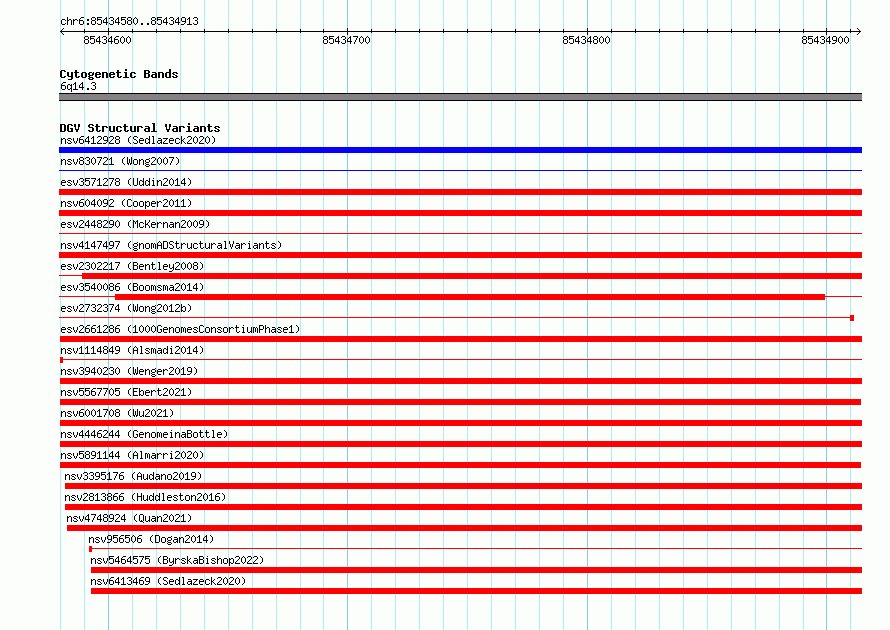The height and width of the screenshot is (630, 890).
Task: Select the nsv5891144 (Almarri2020) label
Action: pyautogui.click(x=132, y=455)
